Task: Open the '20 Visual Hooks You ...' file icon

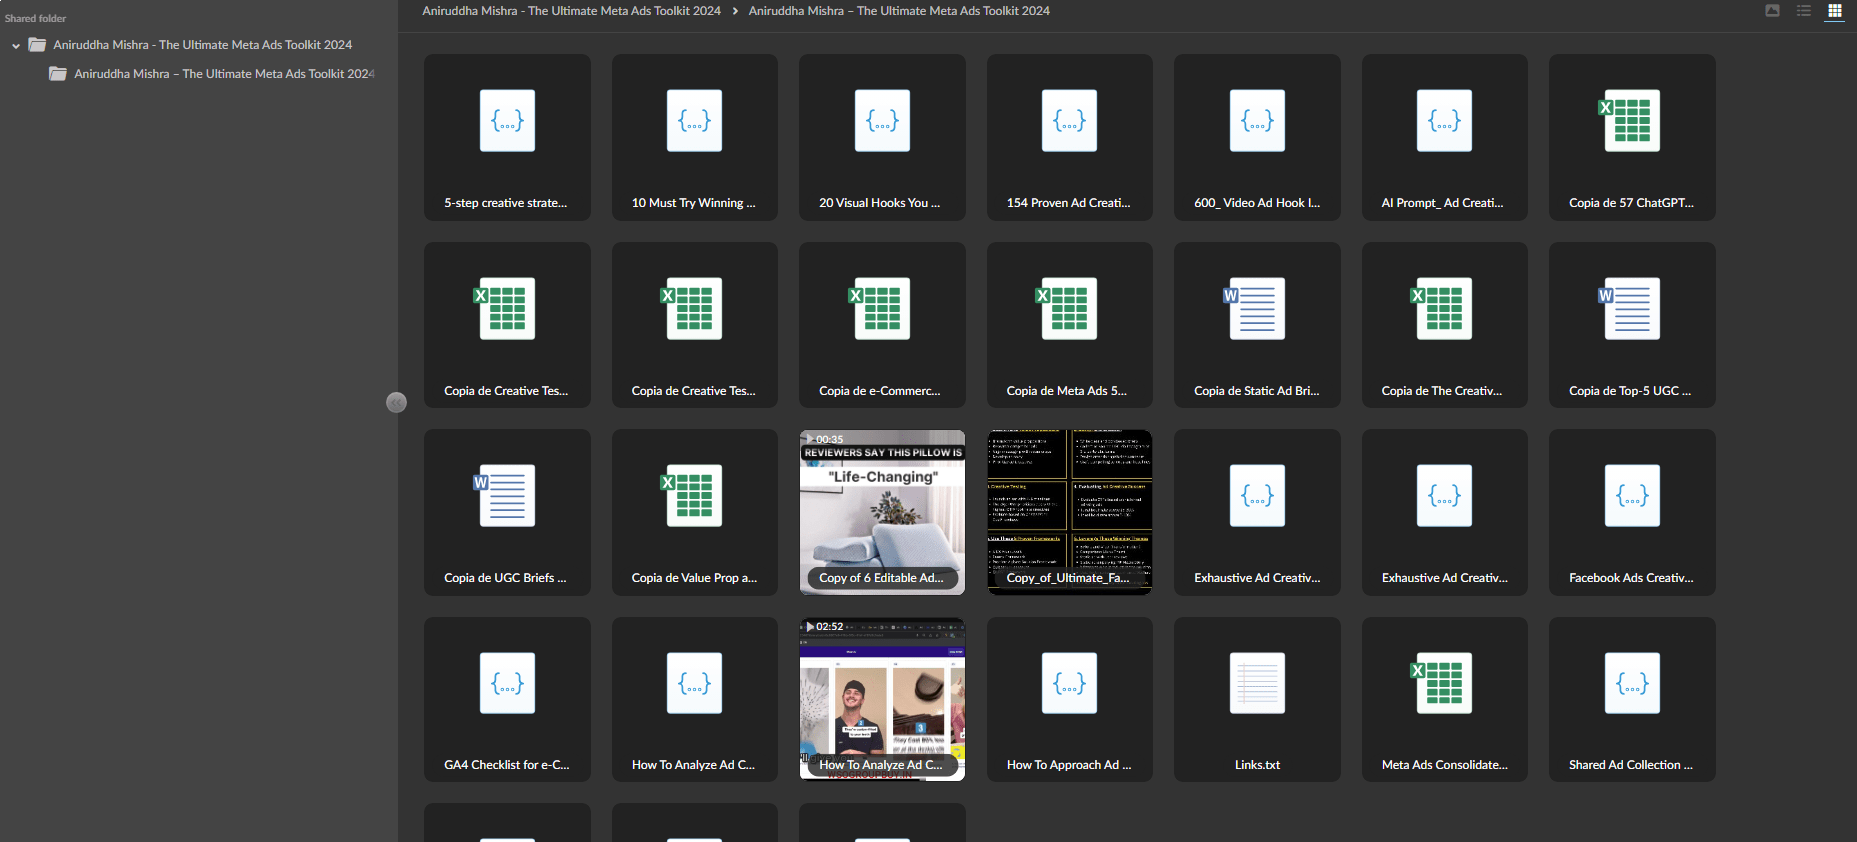Action: [882, 121]
